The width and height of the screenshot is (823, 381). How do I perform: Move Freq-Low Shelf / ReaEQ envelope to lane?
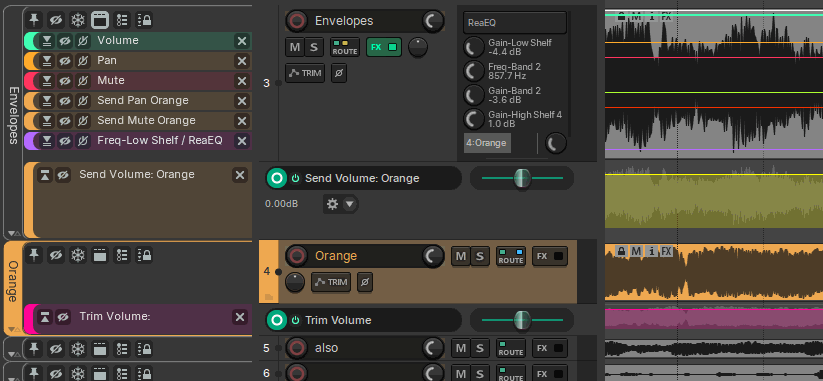tap(47, 141)
